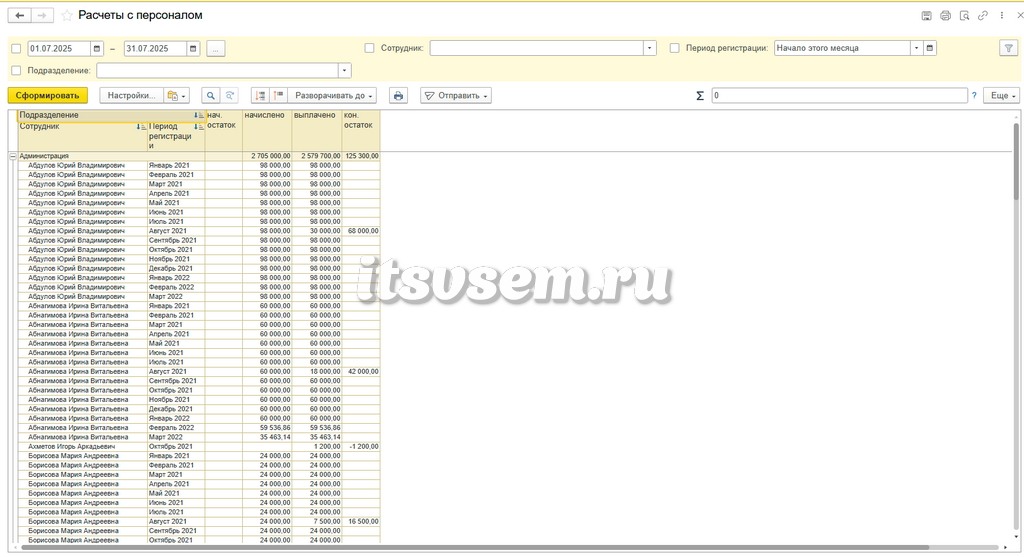This screenshot has width=1024, height=557.
Task: Click the 68 000,00 balance cell
Action: coord(361,231)
